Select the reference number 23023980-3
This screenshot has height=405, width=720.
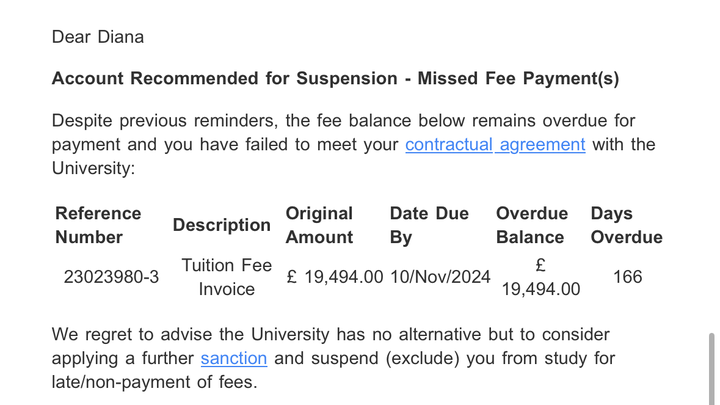point(111,277)
